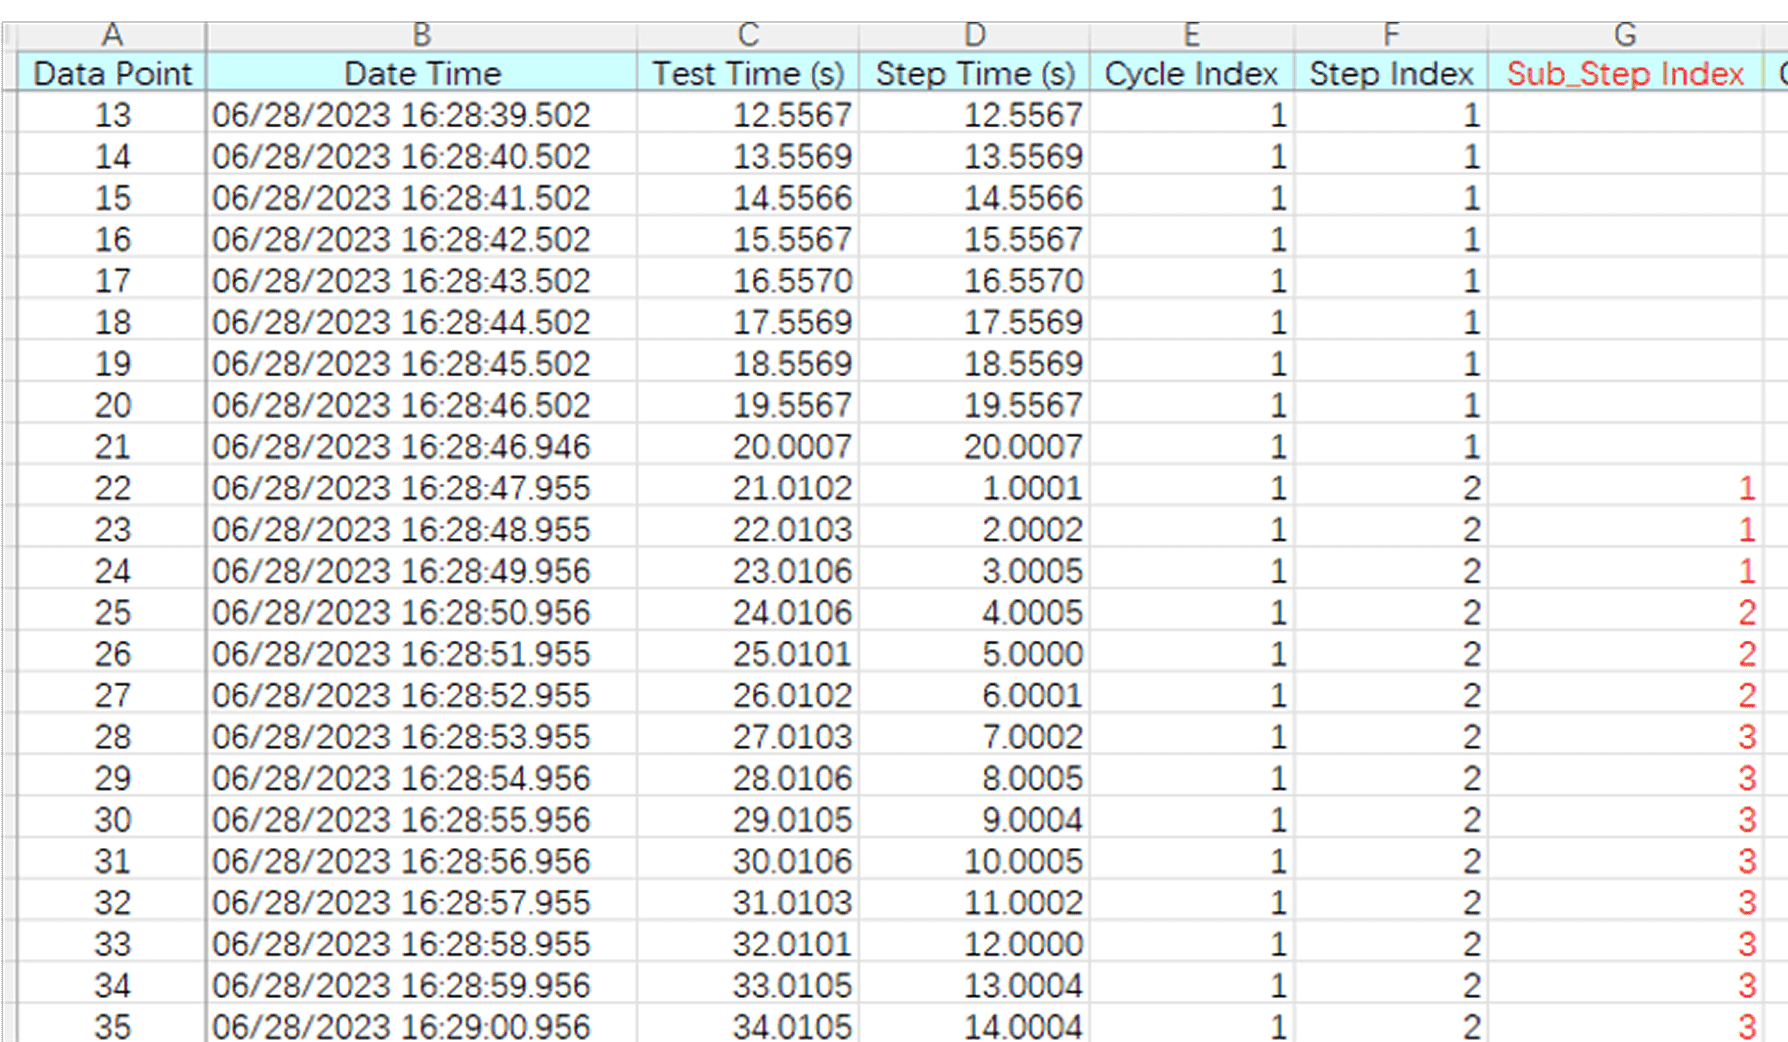The image size is (1788, 1042).
Task: Select column A header
Action: [x=112, y=36]
